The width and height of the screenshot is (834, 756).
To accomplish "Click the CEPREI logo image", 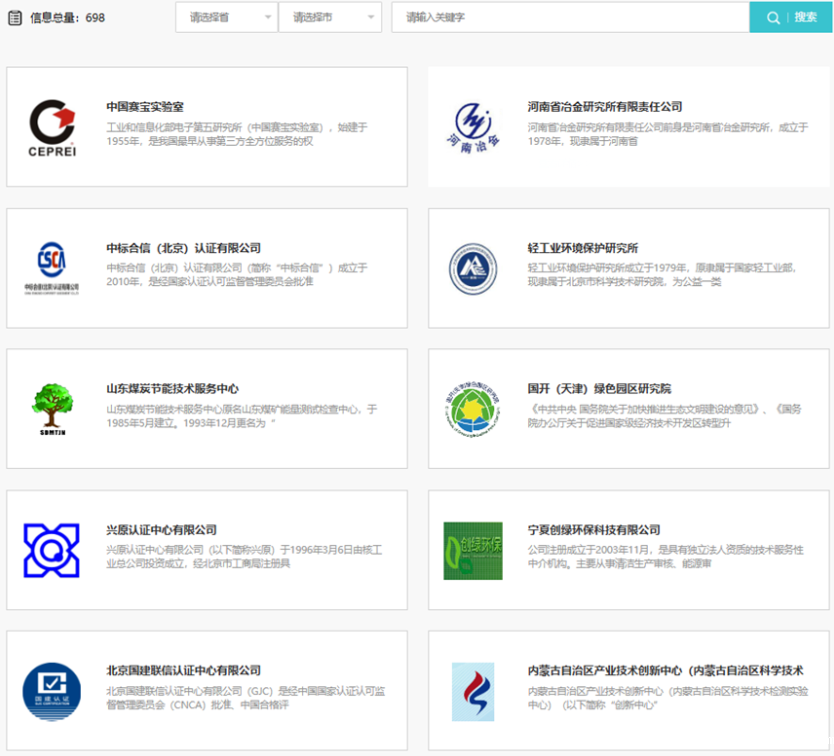I will coord(52,127).
